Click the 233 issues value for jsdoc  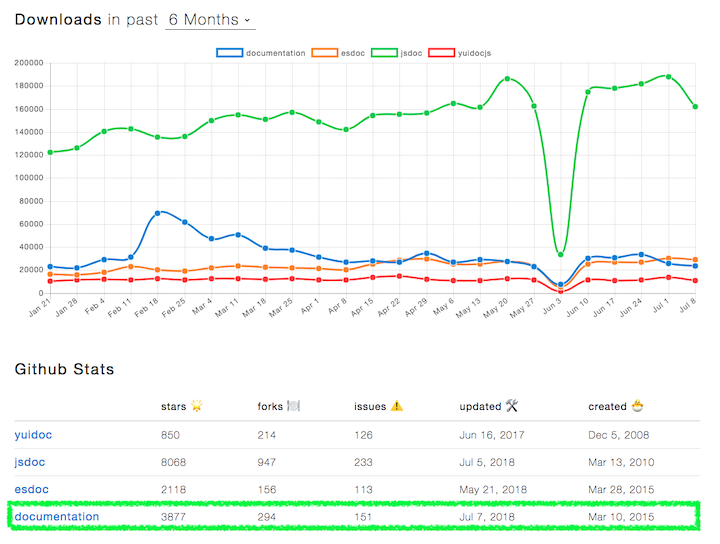[363, 462]
